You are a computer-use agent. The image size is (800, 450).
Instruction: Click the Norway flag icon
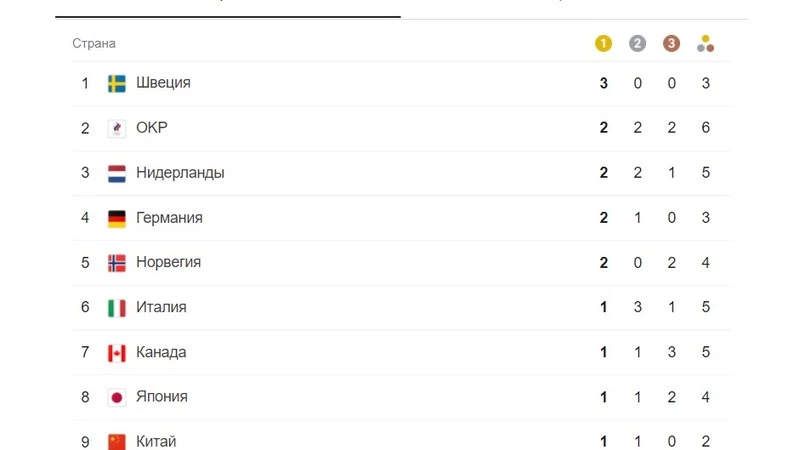[117, 263]
